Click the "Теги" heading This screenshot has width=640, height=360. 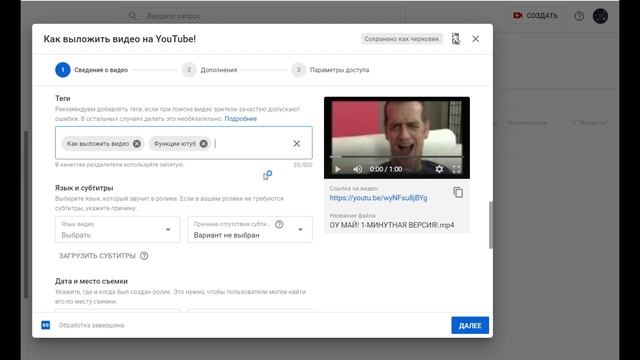62,98
